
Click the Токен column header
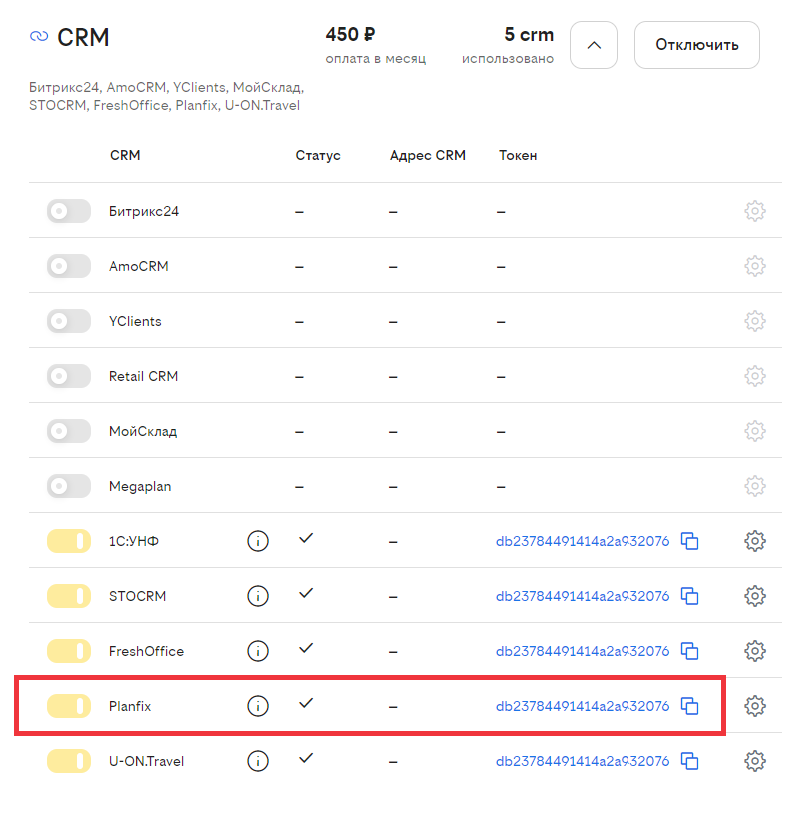[x=518, y=156]
